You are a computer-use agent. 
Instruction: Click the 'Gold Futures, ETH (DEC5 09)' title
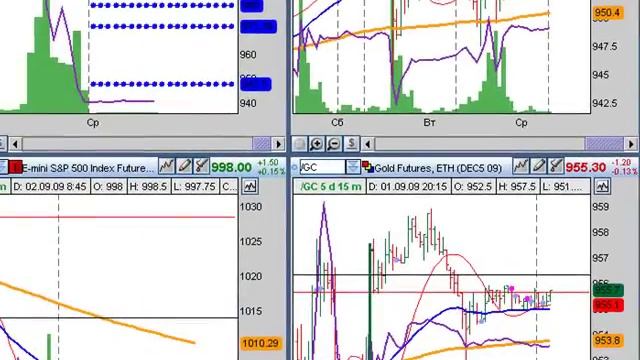438,168
